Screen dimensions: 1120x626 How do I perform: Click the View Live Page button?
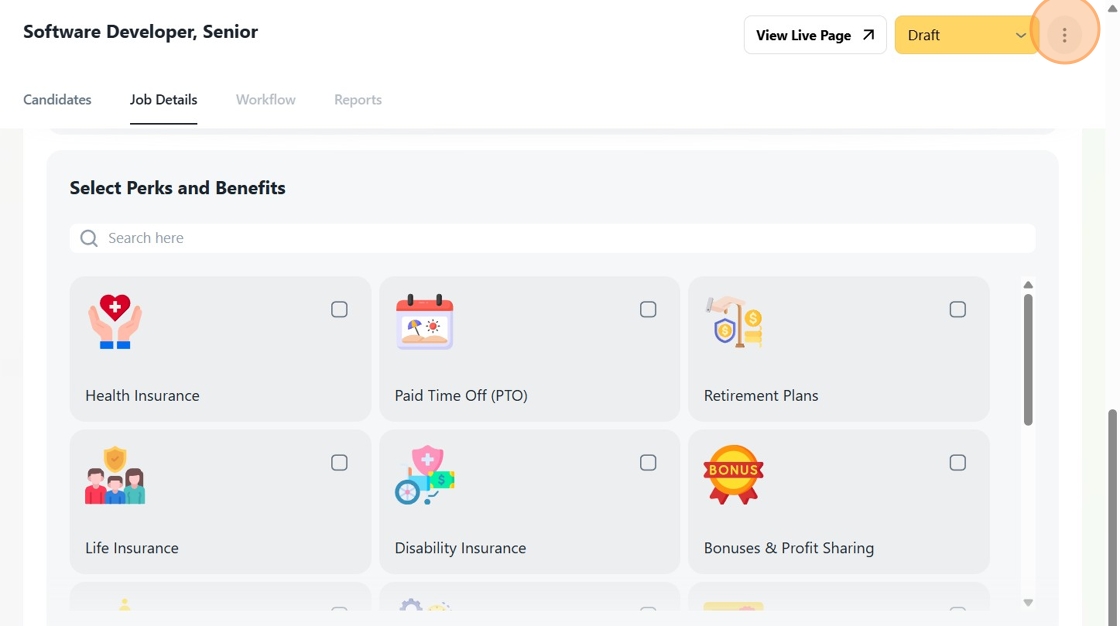pos(815,35)
